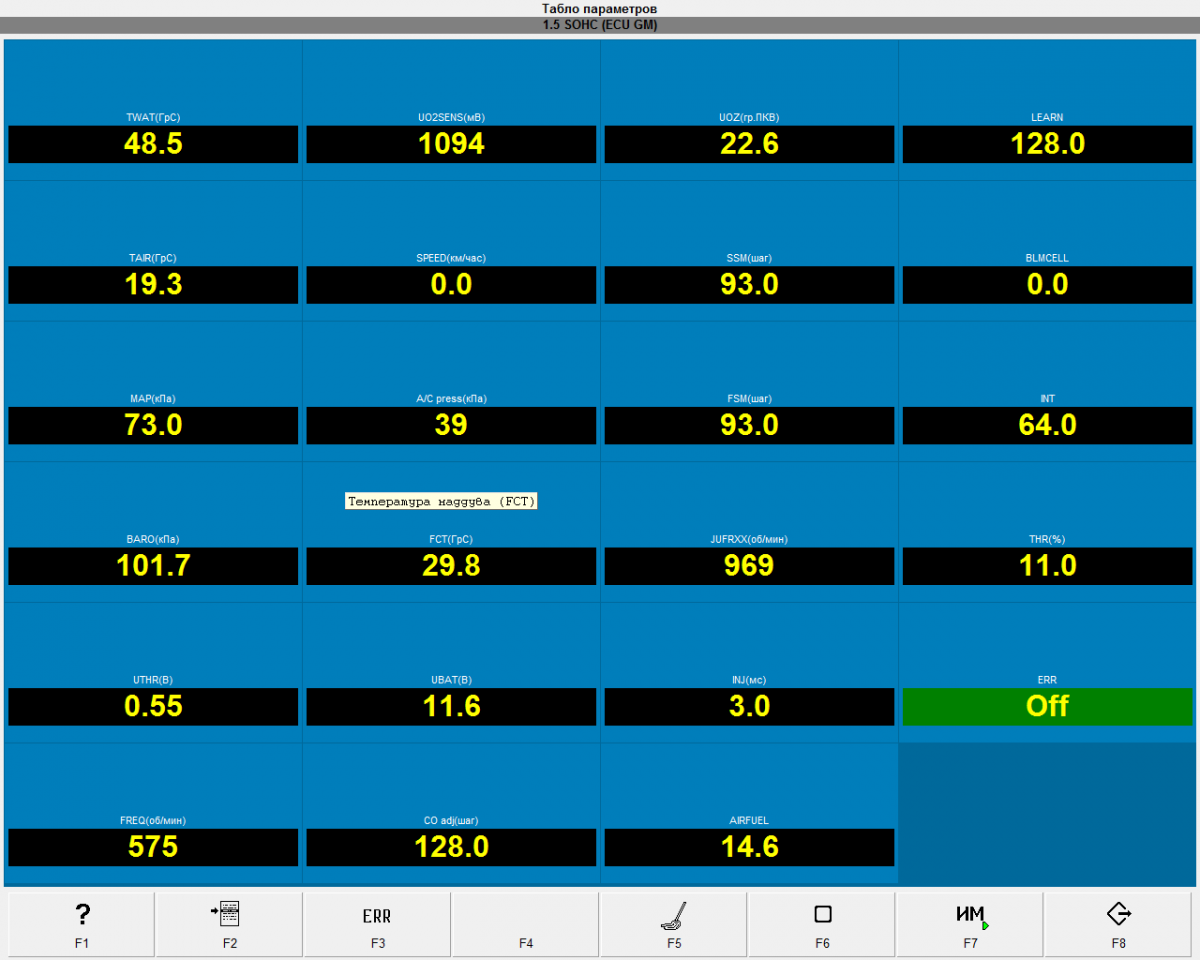Screen dimensions: 1200x960
Task: Click the empty F4 function button
Action: pyautogui.click(x=526, y=925)
